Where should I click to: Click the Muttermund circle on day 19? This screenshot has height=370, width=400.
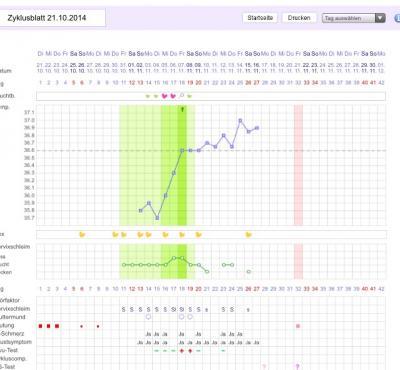[x=190, y=317]
